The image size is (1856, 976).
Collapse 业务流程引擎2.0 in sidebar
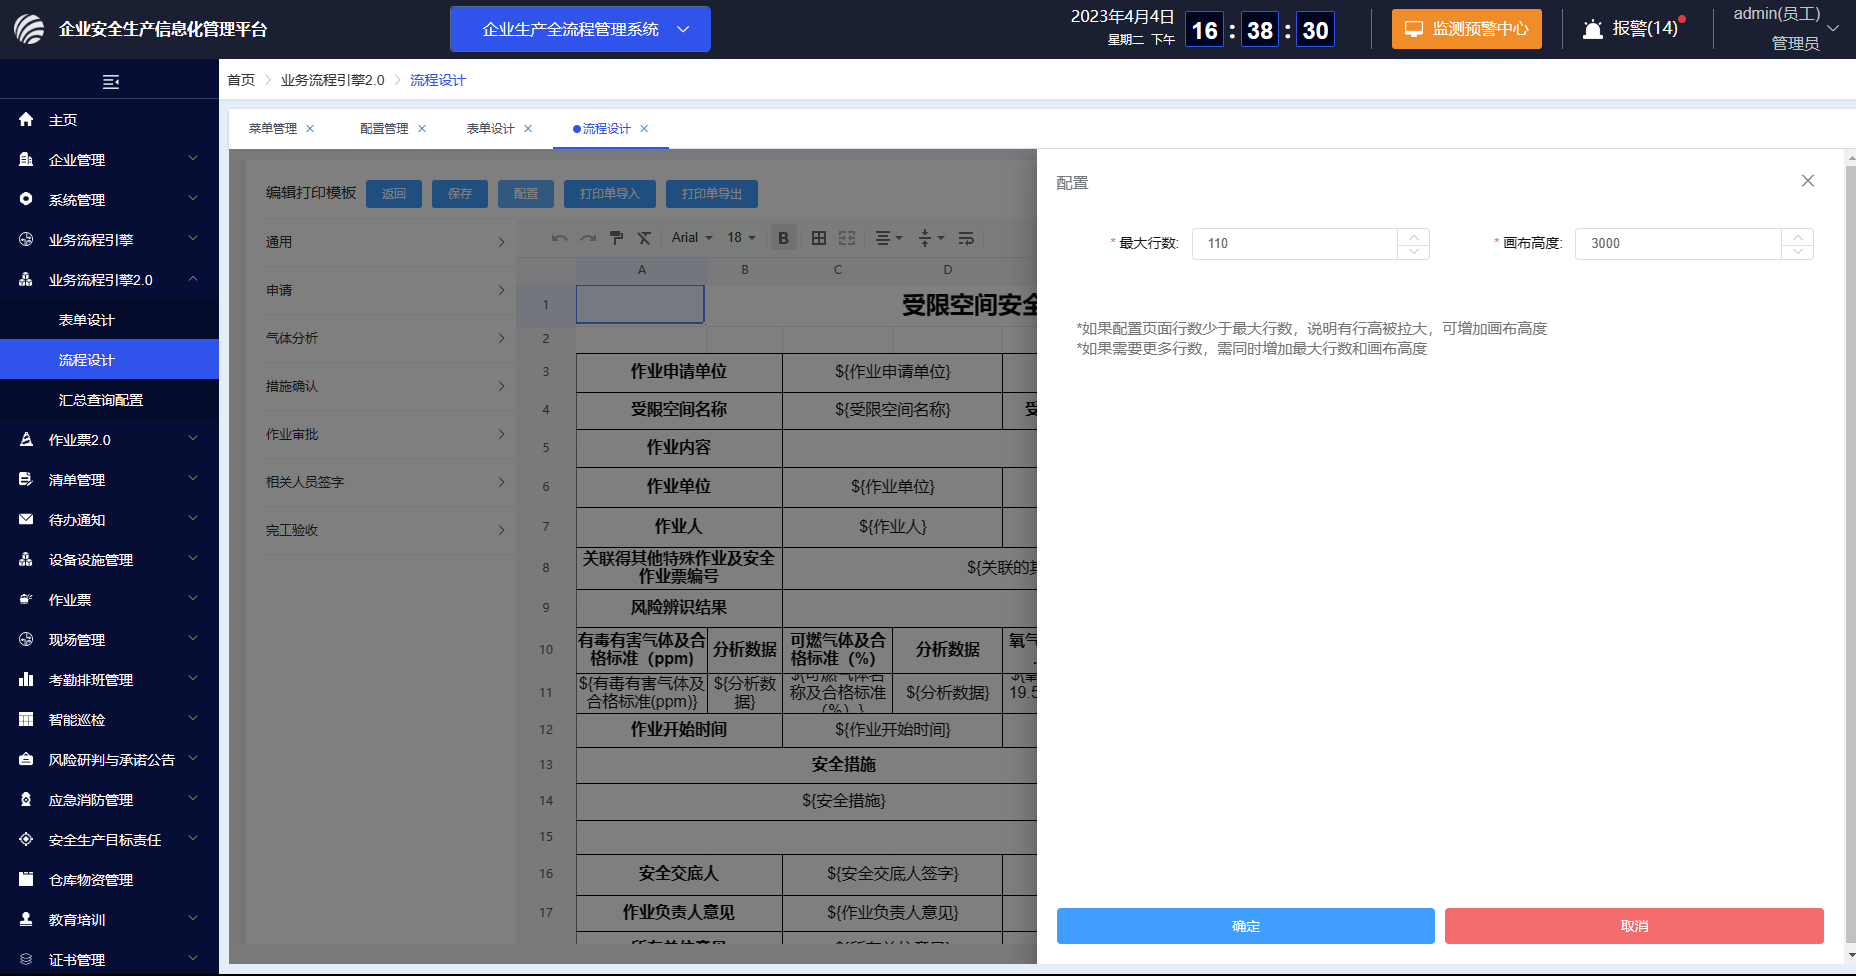[109, 279]
